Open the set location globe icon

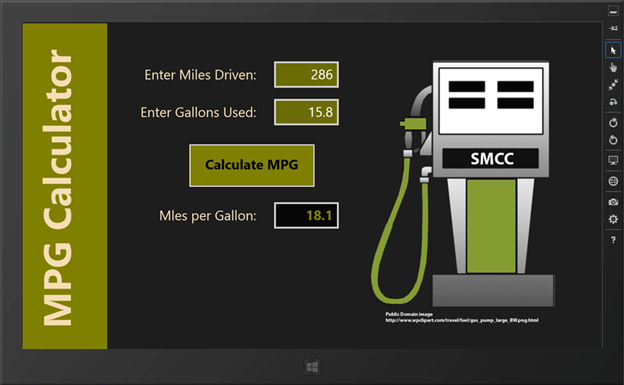click(613, 181)
